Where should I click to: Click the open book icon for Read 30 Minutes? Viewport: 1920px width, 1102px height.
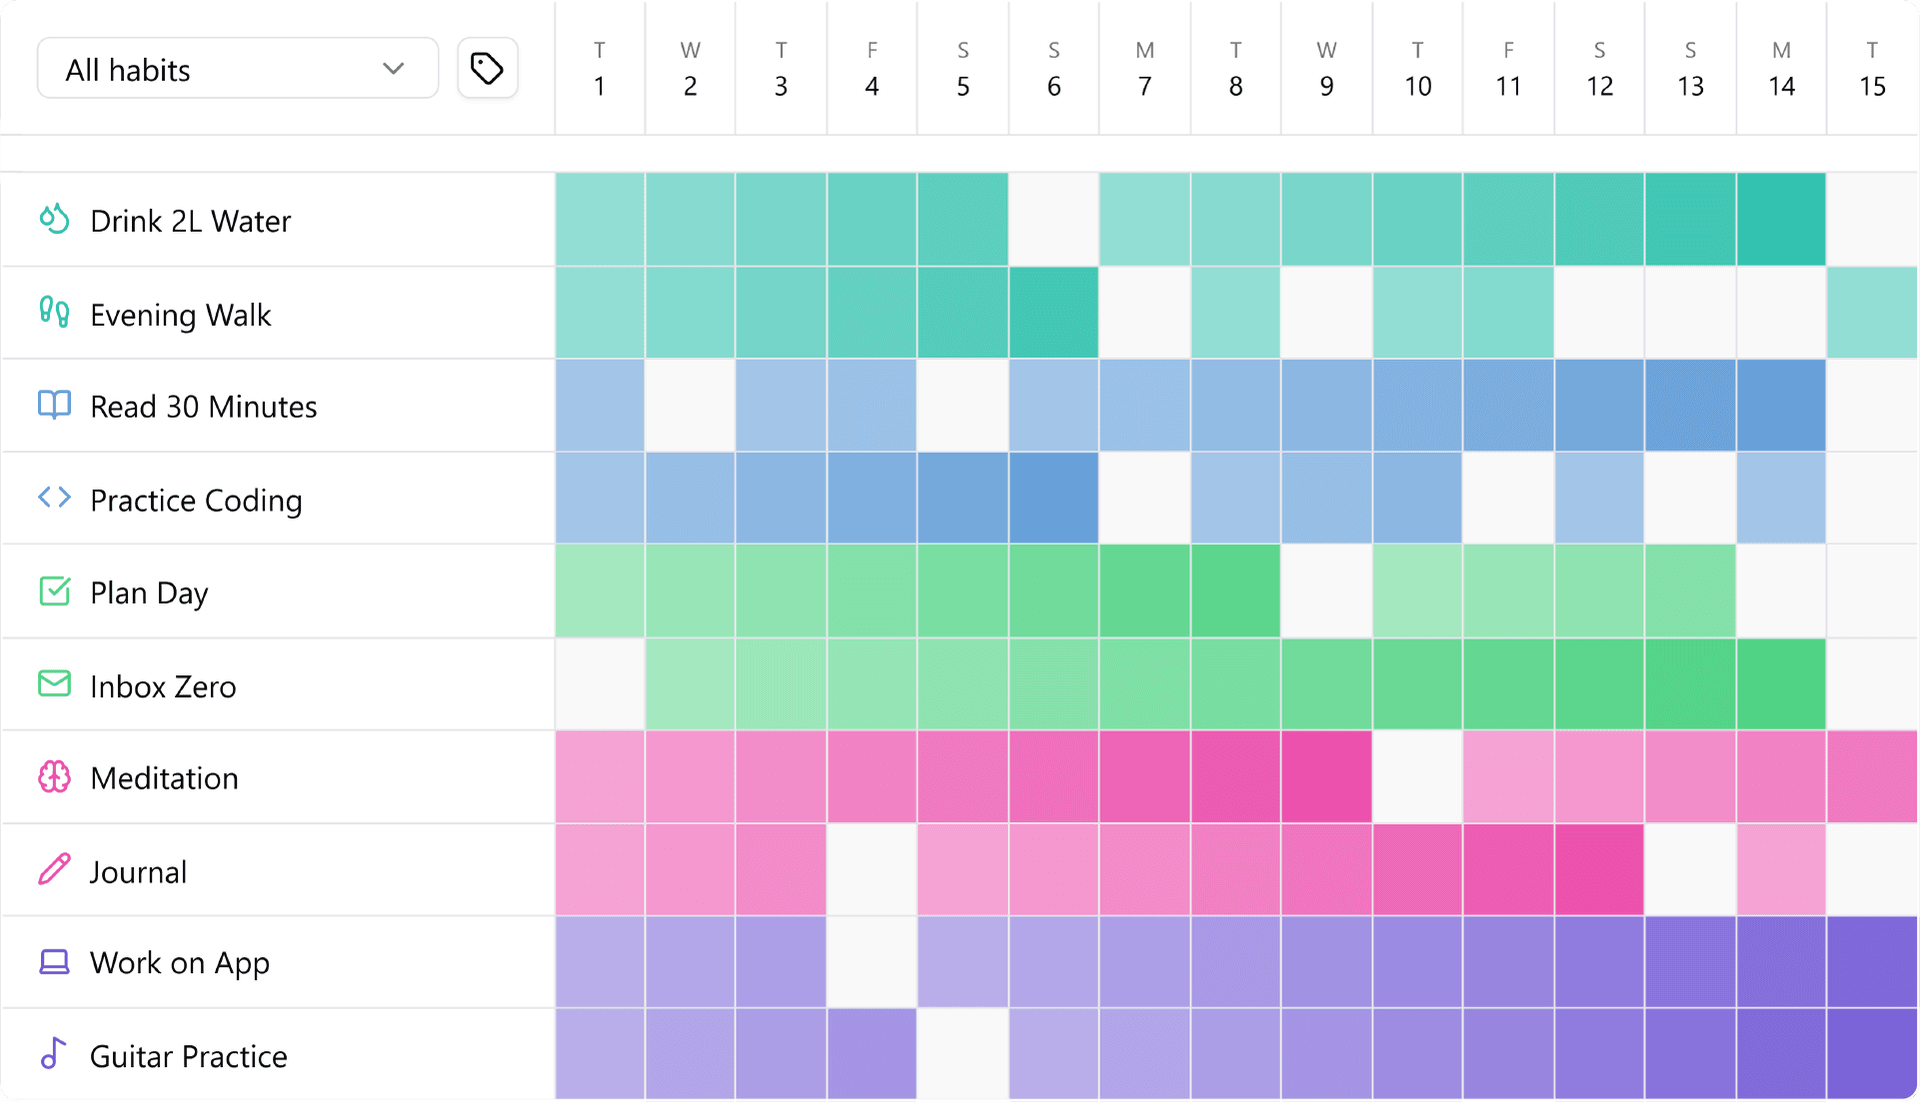[54, 405]
